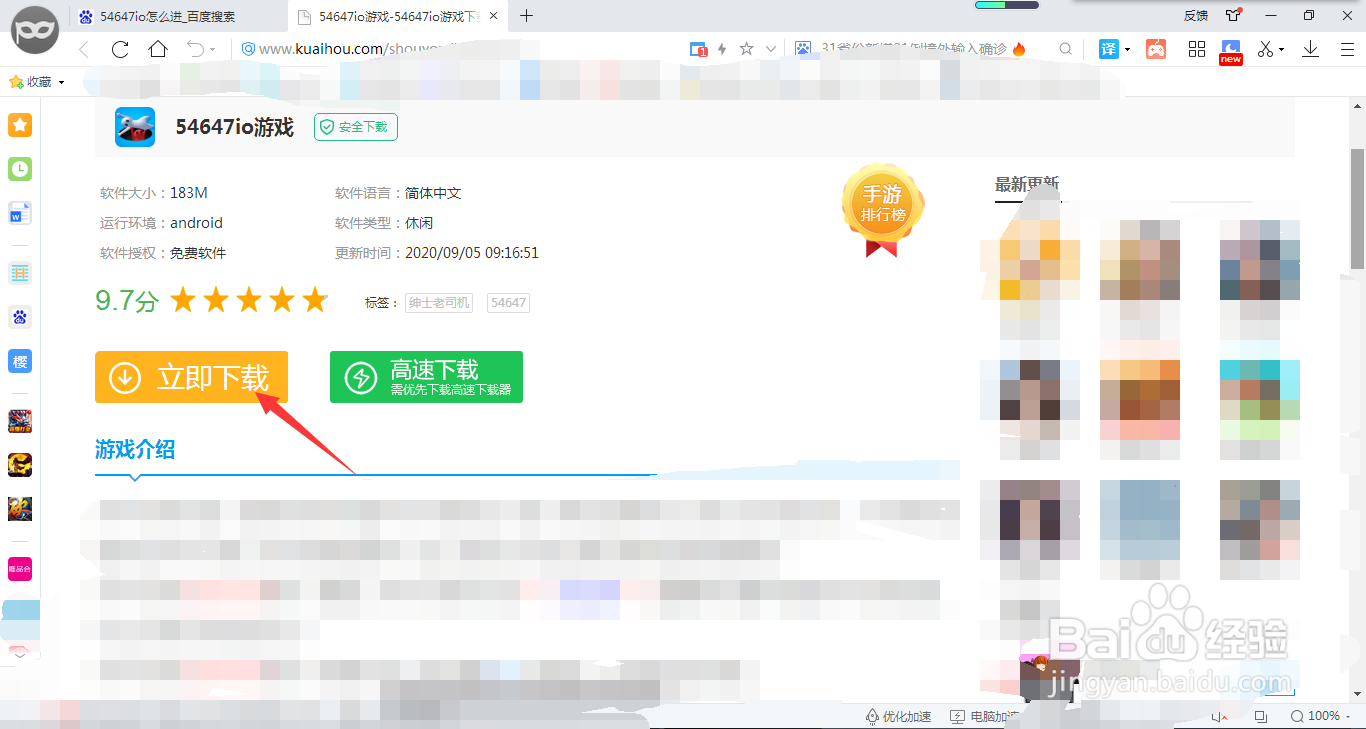
Task: Open the red game controller extension
Action: click(x=1156, y=49)
